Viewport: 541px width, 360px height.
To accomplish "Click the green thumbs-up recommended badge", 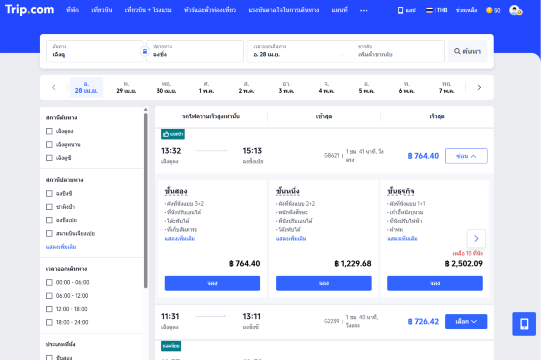I will [173, 134].
